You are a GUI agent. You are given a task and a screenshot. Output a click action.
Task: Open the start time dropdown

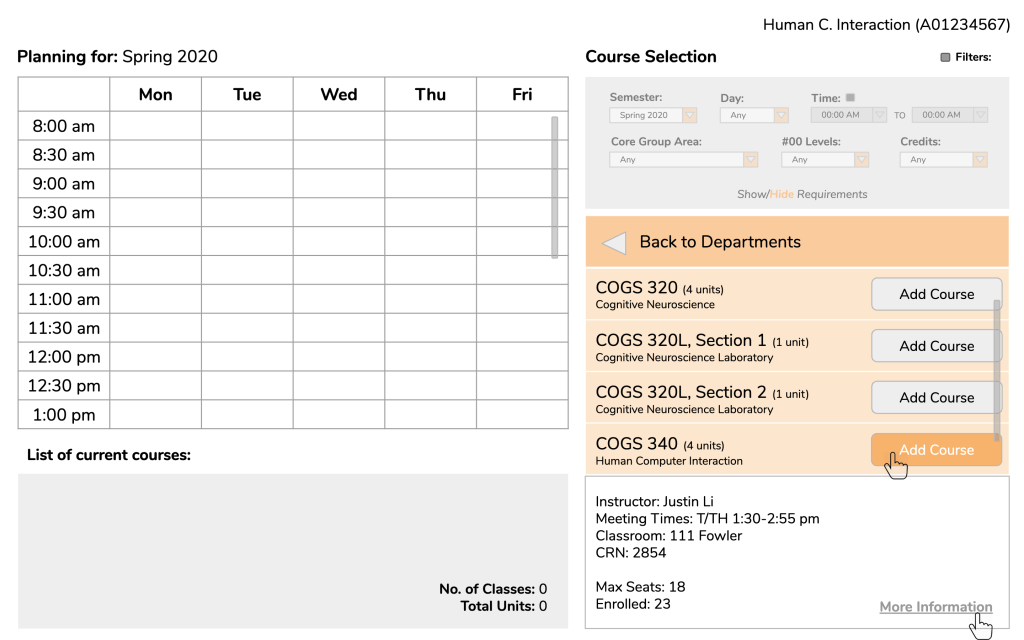coord(848,115)
